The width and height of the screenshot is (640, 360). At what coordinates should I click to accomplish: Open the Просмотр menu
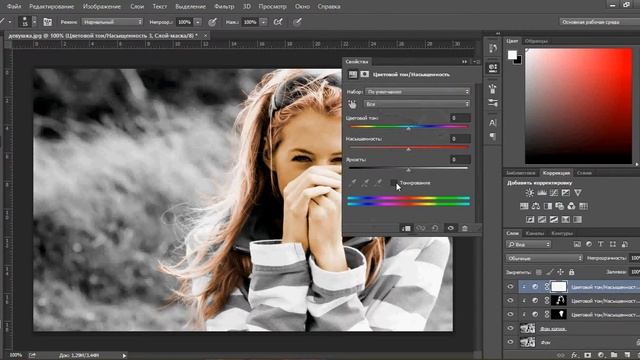click(272, 7)
